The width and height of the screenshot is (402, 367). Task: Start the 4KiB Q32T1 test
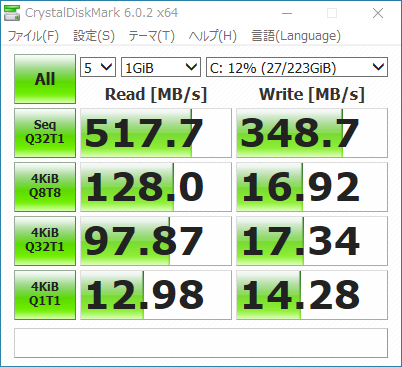[x=45, y=241]
